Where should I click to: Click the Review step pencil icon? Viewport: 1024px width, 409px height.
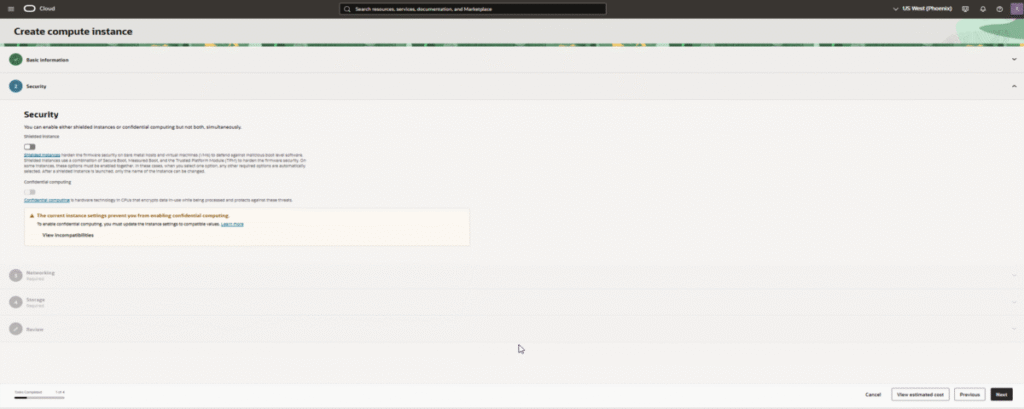(15, 328)
